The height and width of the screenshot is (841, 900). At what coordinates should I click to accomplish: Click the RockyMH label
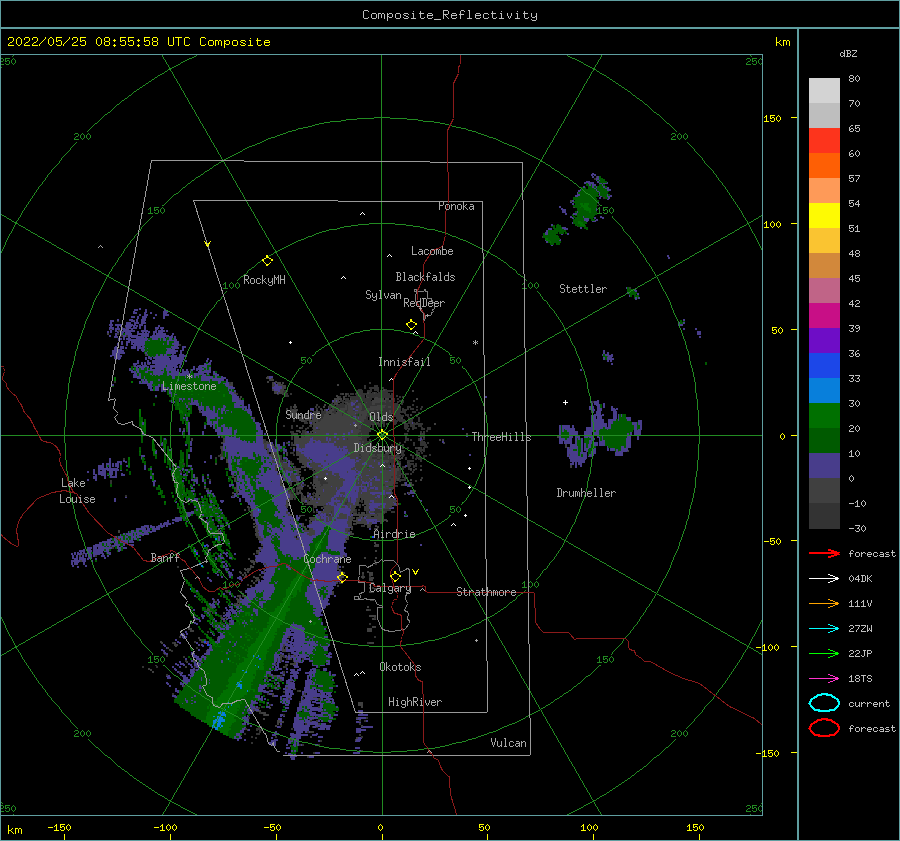coord(264,280)
